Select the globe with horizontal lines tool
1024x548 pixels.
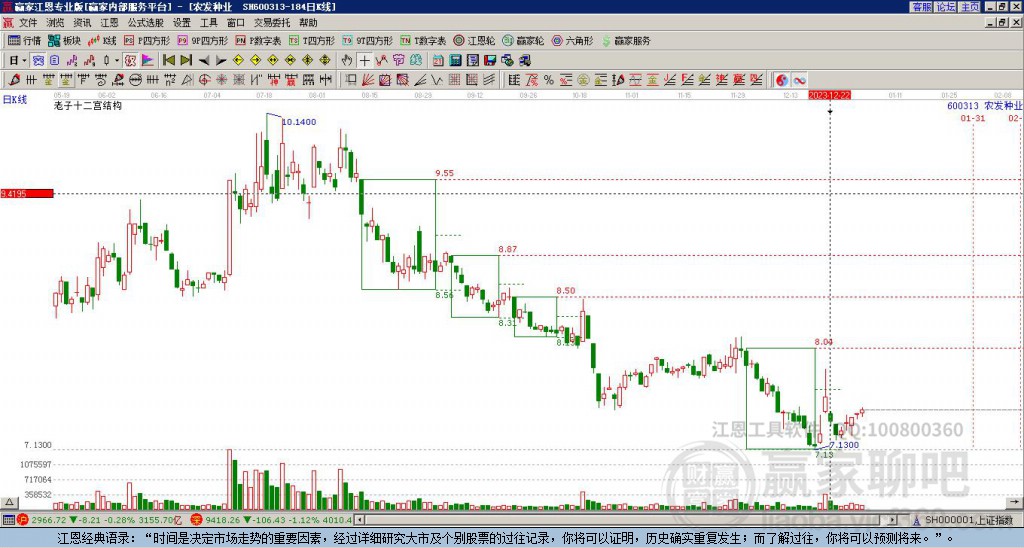[135, 80]
